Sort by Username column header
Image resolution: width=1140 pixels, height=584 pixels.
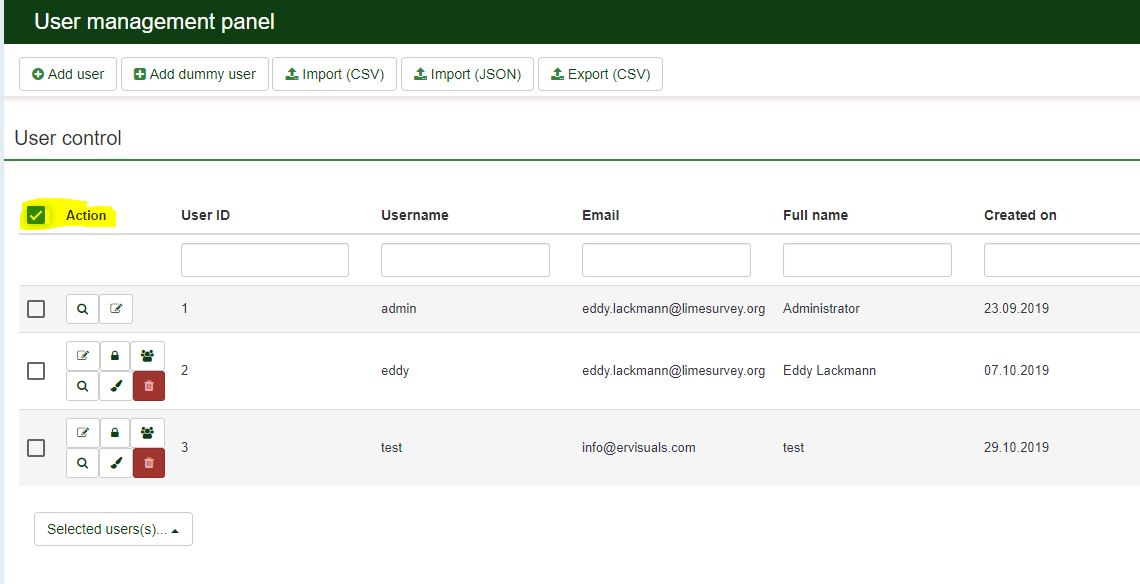(x=414, y=215)
